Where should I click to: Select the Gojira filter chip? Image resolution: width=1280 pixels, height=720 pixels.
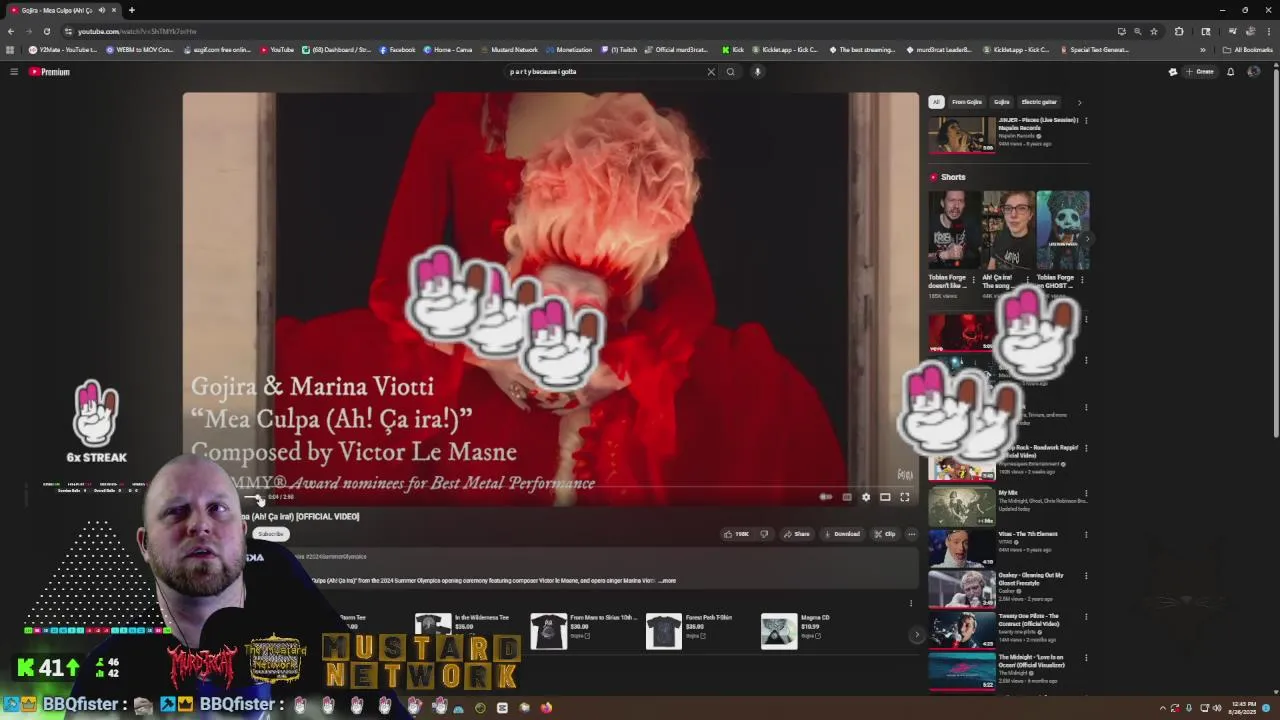click(x=1002, y=102)
